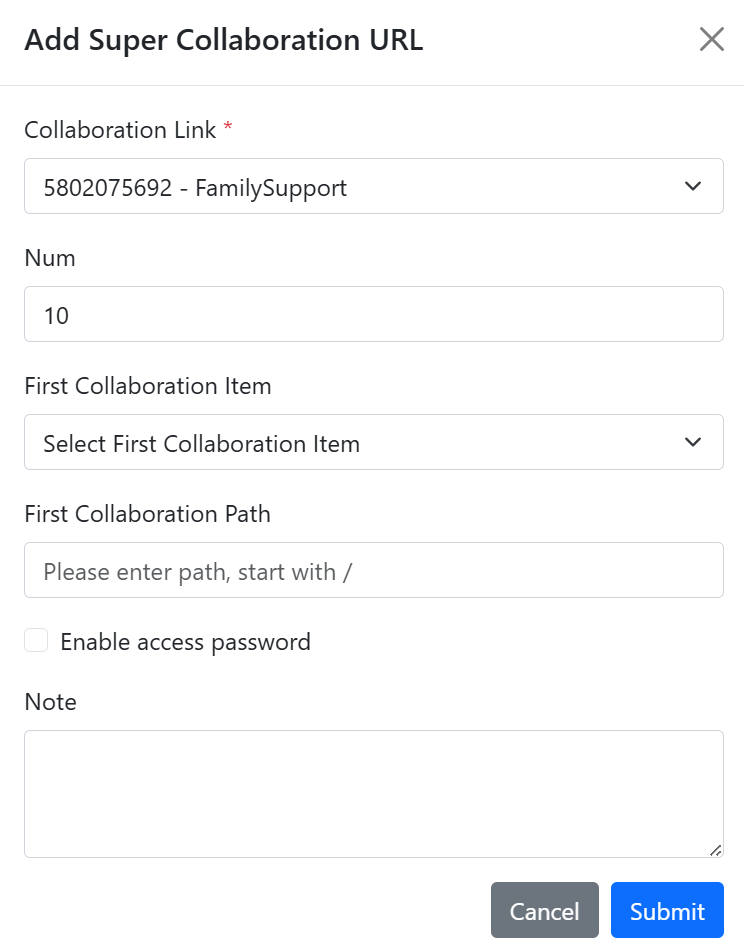Click the 'Num' field label
Image resolution: width=744 pixels, height=947 pixels.
[x=50, y=258]
